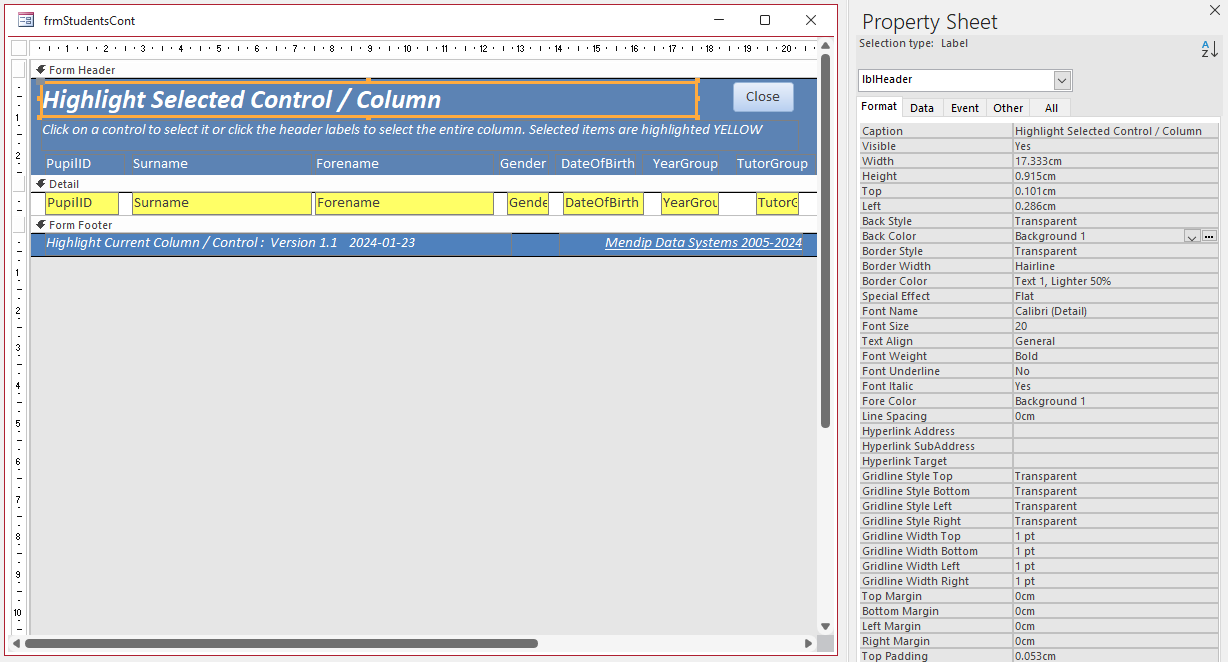Click the Text Align value General
Screen dimensions: 1228x662
1115,341
